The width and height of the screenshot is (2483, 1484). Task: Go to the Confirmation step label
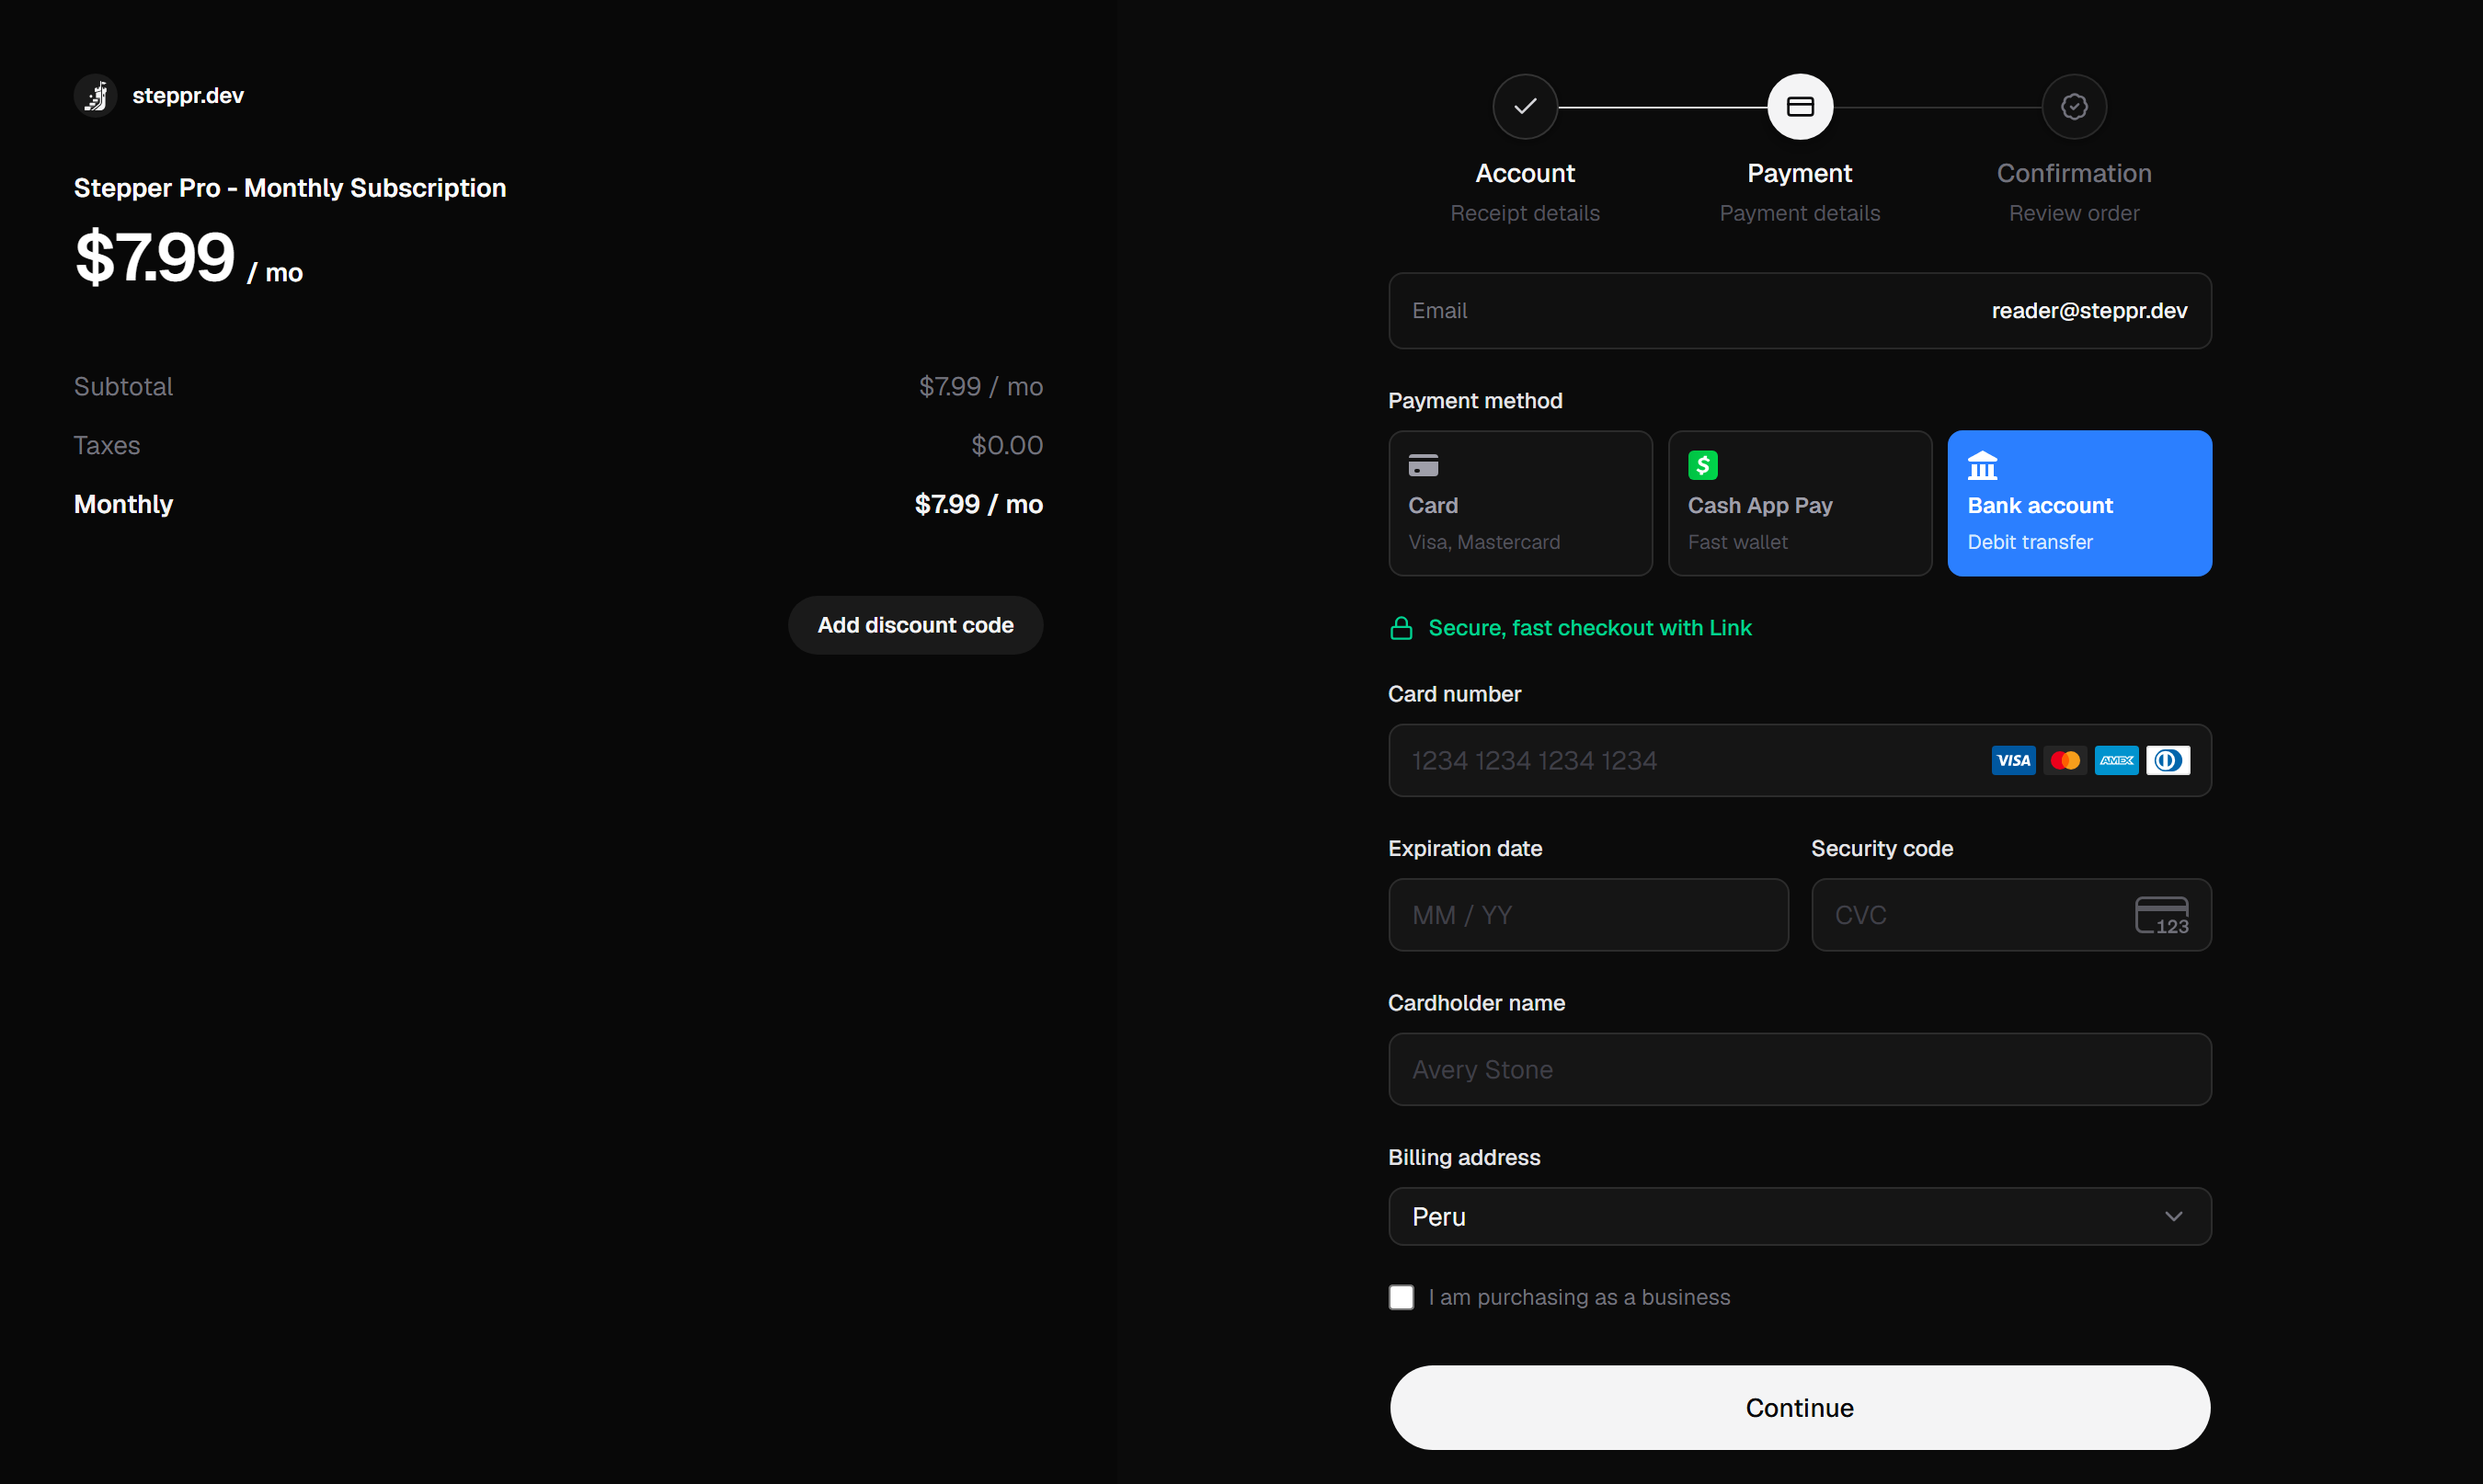tap(2074, 173)
